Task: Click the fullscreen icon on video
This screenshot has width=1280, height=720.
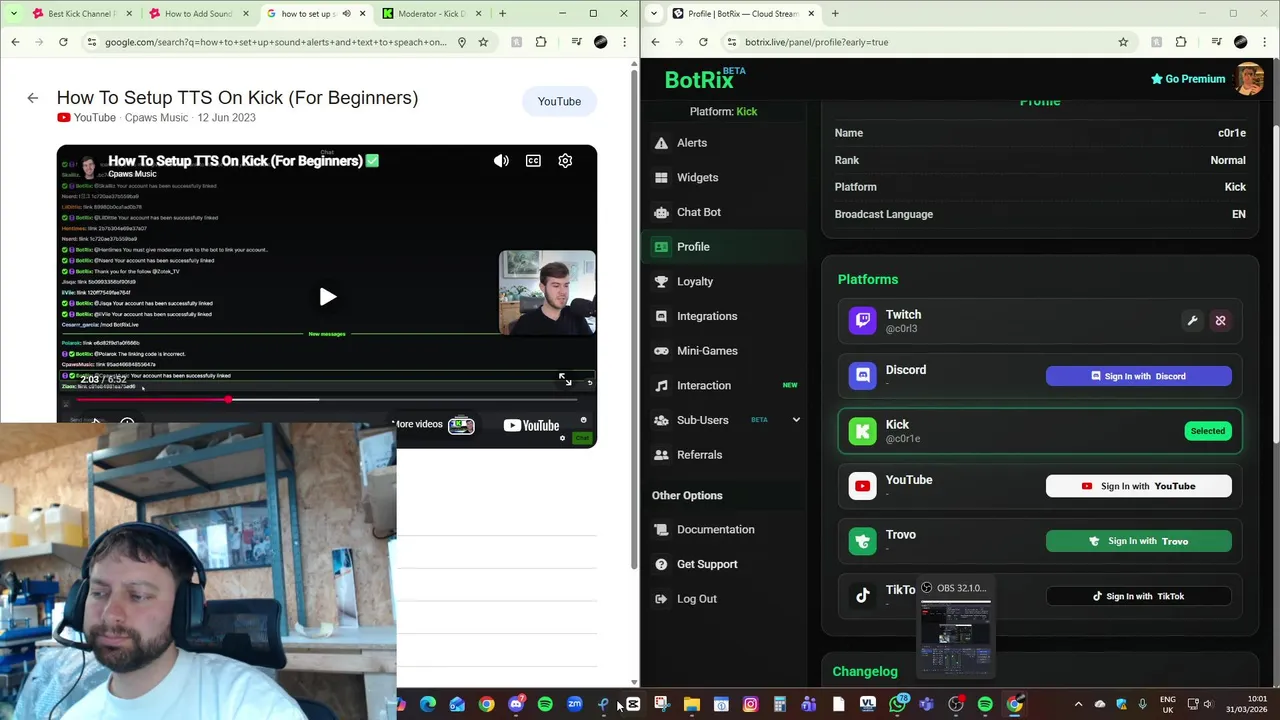Action: [565, 380]
